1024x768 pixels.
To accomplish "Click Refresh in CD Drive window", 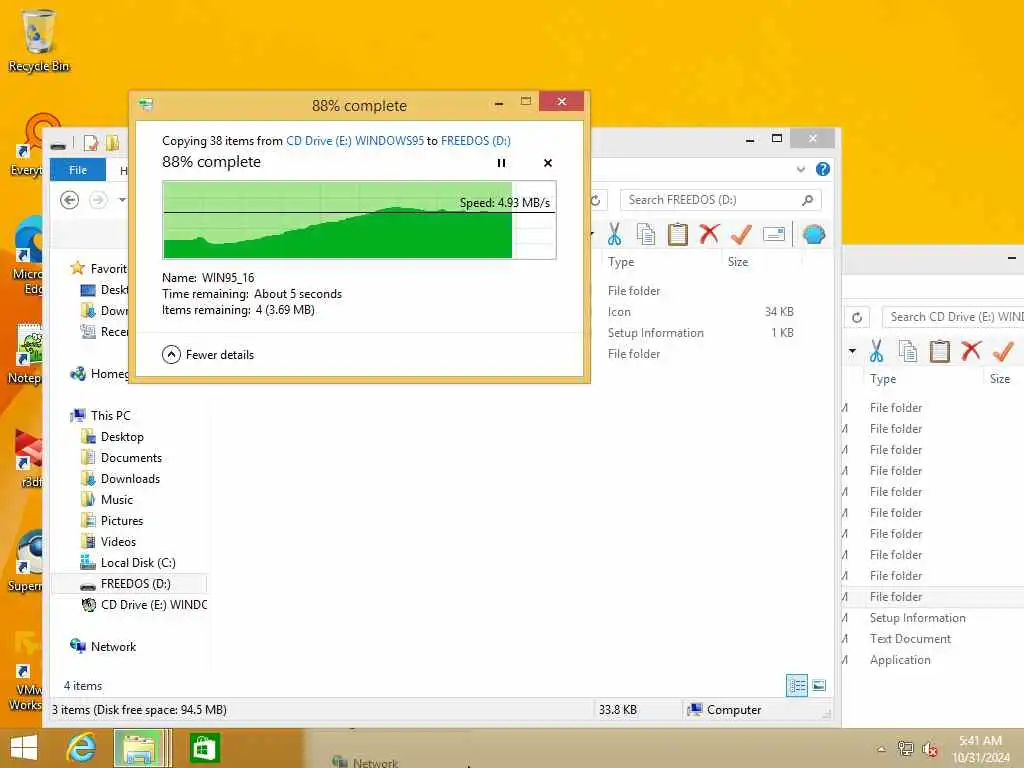I will tap(857, 317).
